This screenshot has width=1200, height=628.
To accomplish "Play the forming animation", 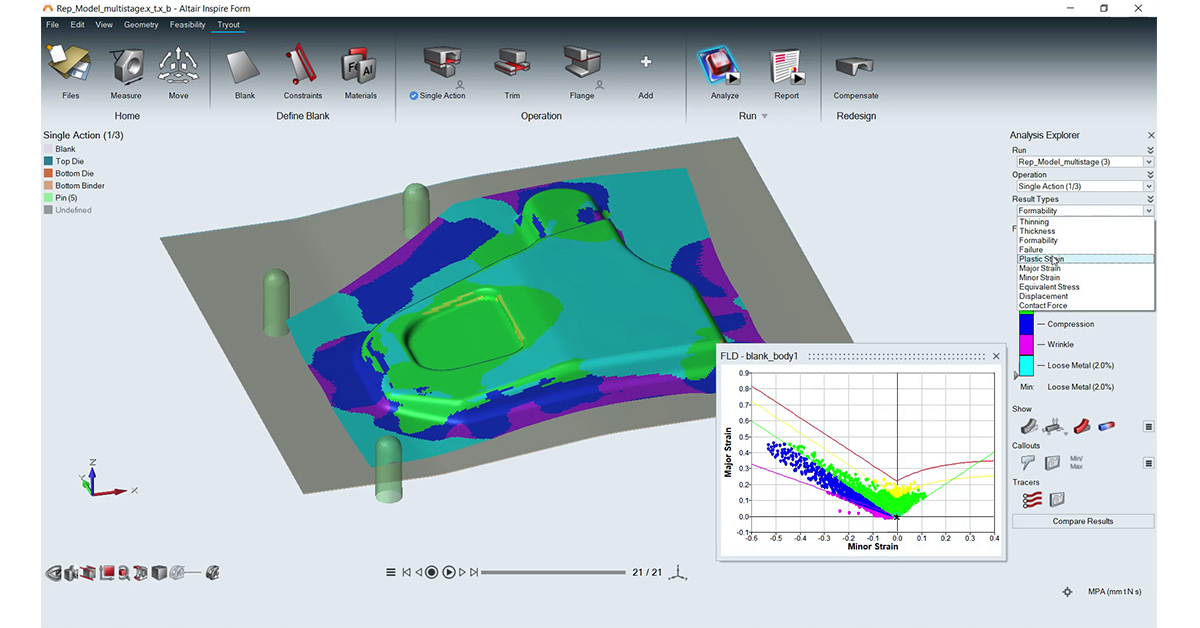I will 449,572.
